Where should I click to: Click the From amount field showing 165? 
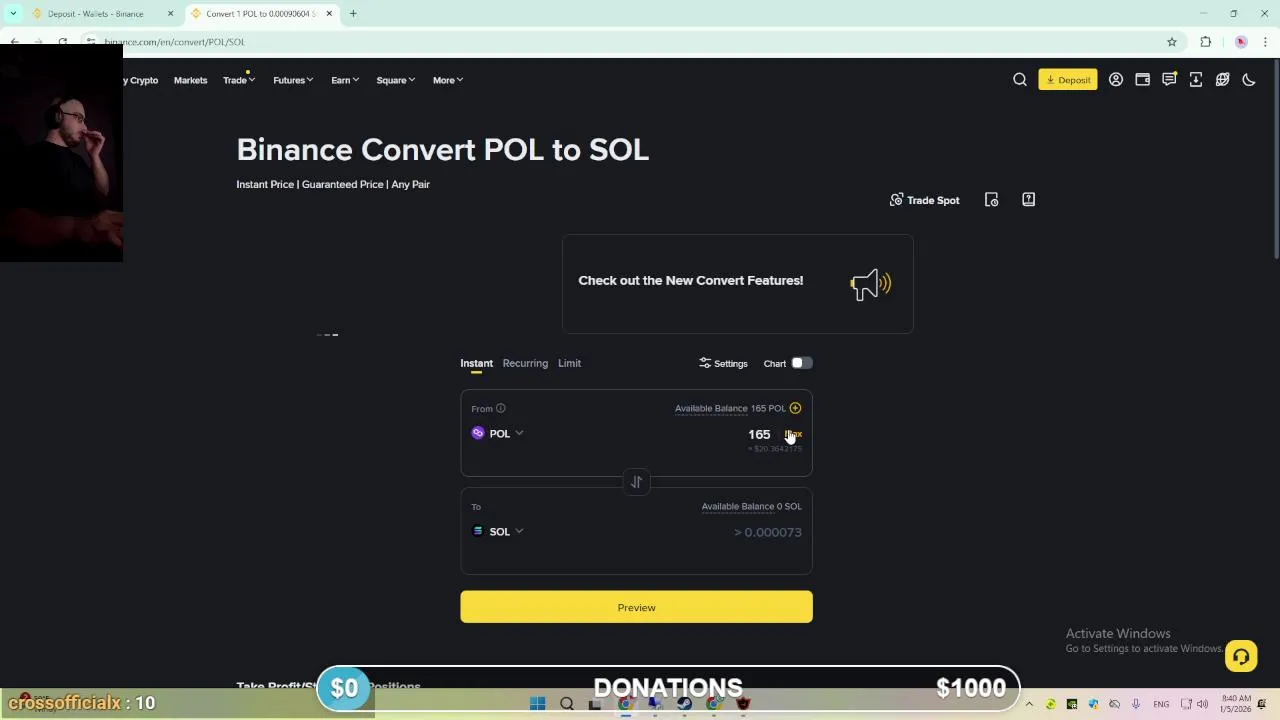[x=759, y=434]
